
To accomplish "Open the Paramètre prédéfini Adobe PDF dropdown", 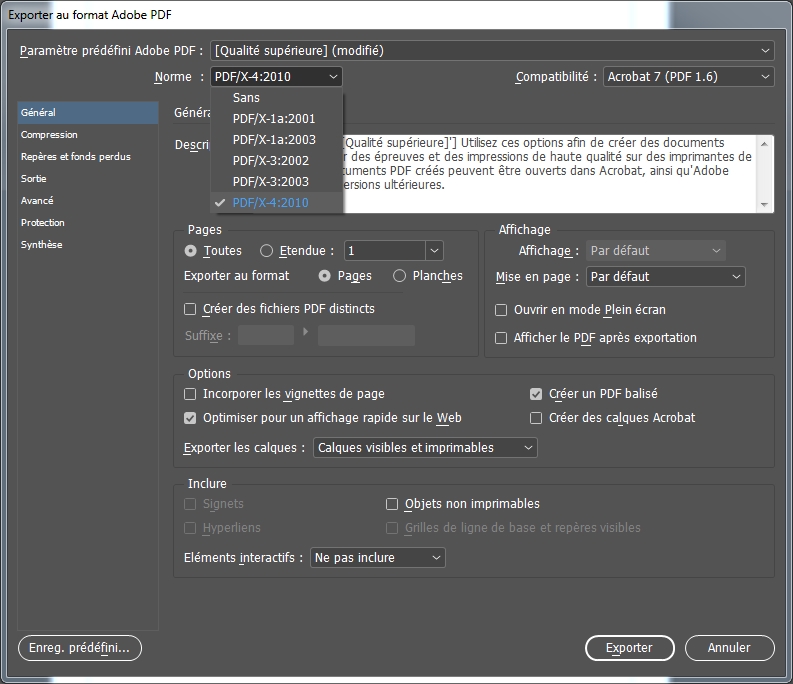I will pyautogui.click(x=492, y=51).
